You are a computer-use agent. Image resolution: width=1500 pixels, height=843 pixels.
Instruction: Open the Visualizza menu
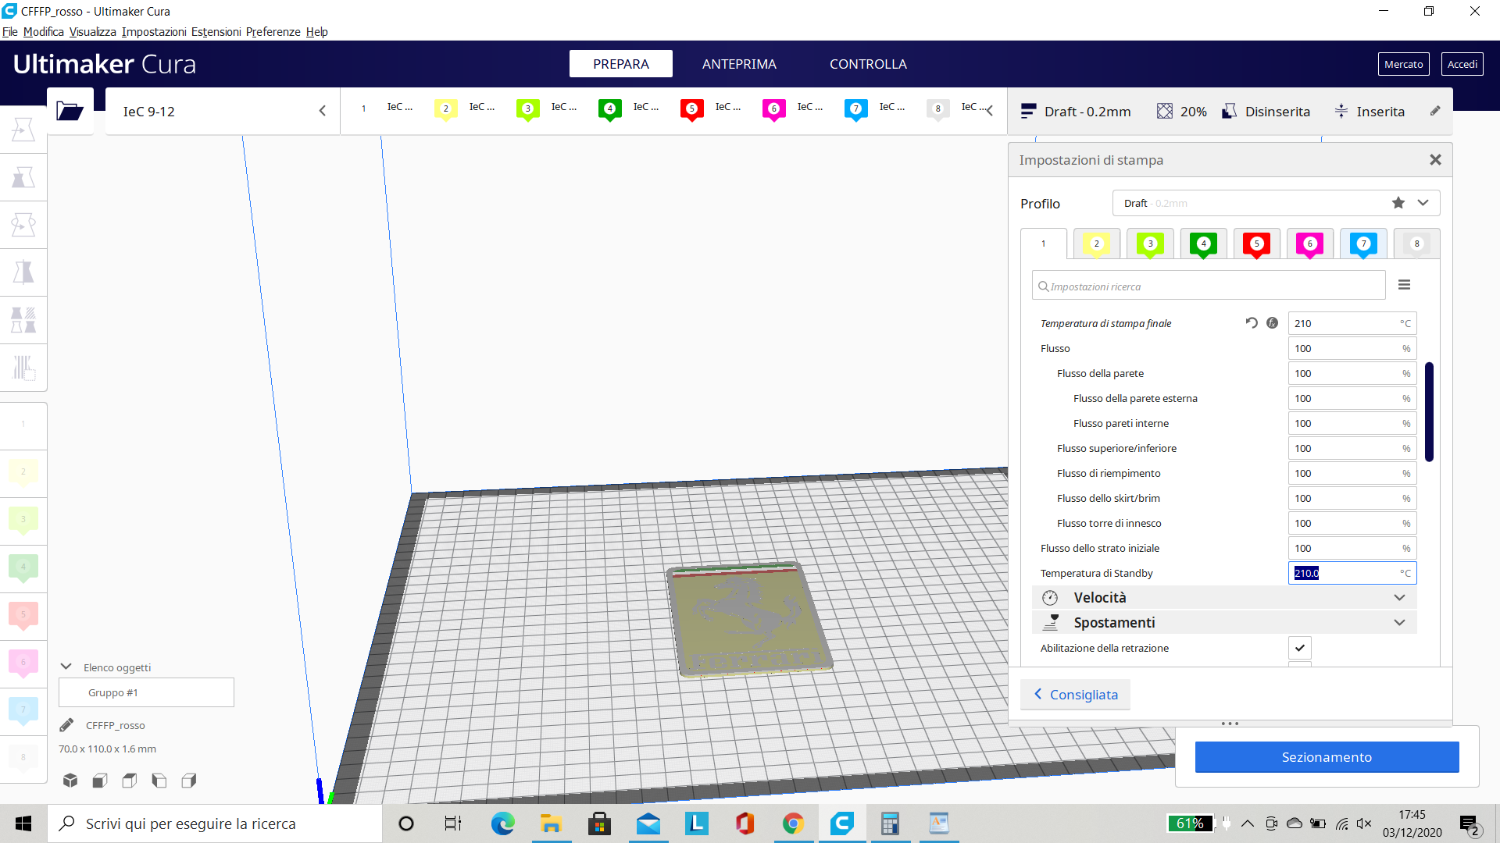coord(93,32)
